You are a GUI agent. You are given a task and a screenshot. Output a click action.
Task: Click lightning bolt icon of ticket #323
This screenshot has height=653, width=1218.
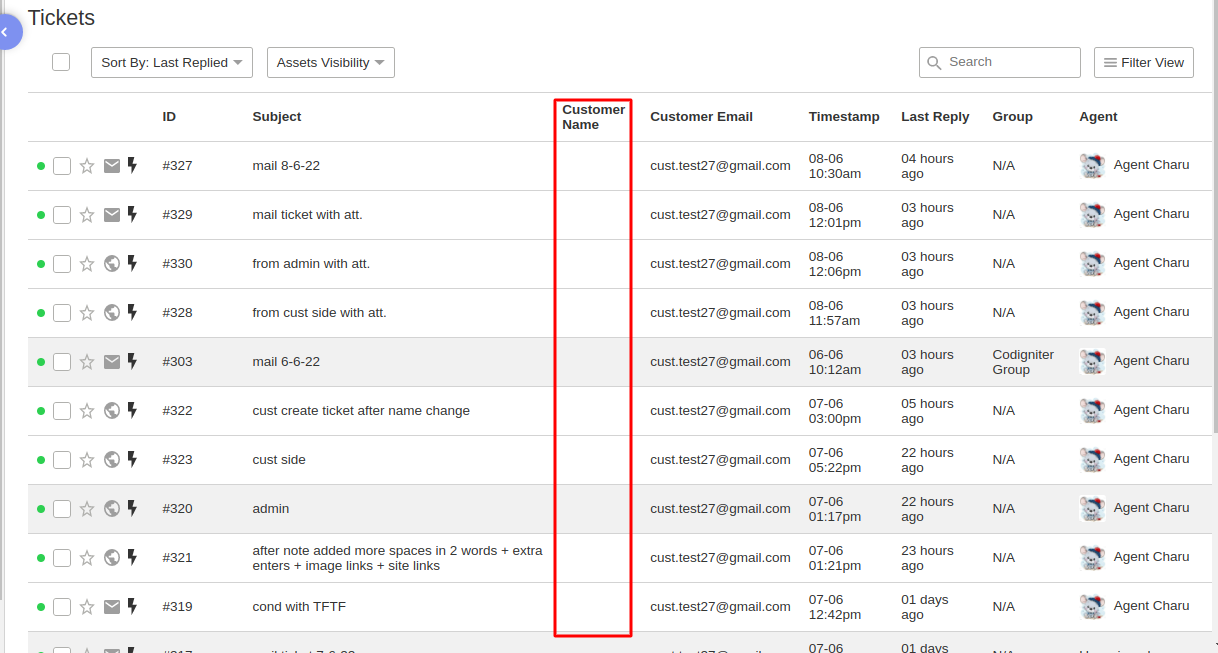tap(132, 459)
